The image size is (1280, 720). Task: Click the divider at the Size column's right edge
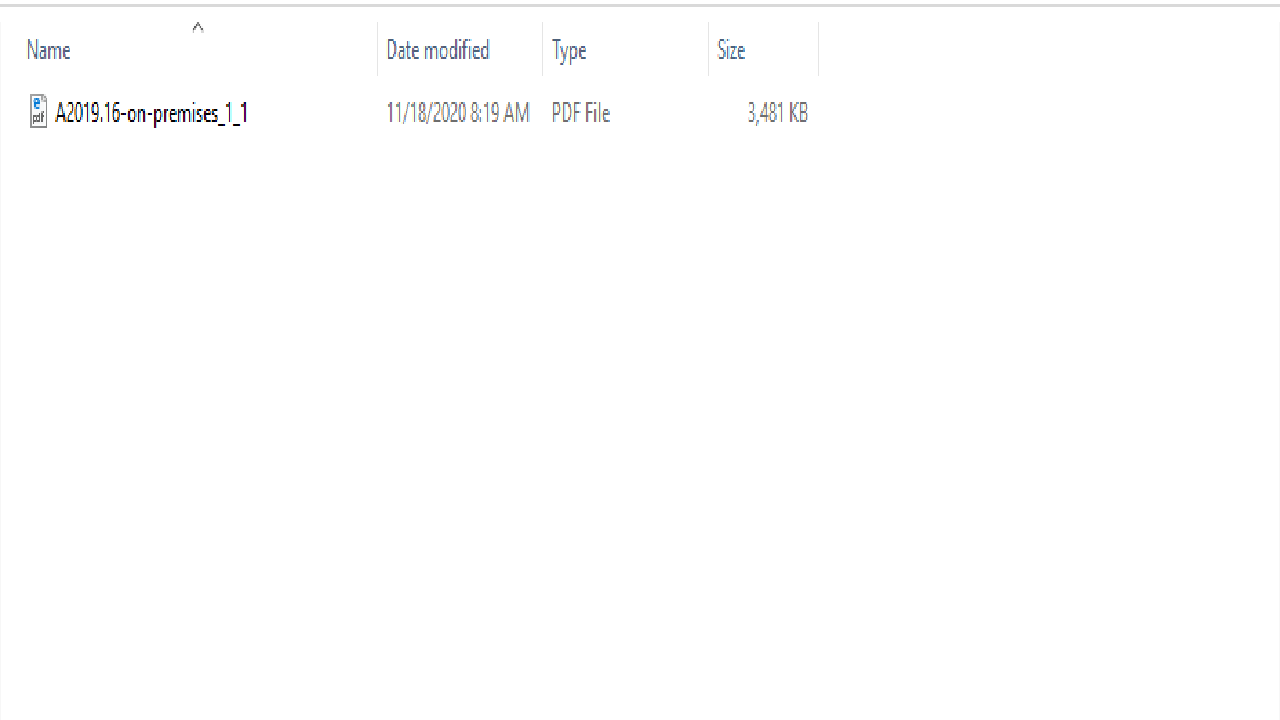tap(818, 49)
